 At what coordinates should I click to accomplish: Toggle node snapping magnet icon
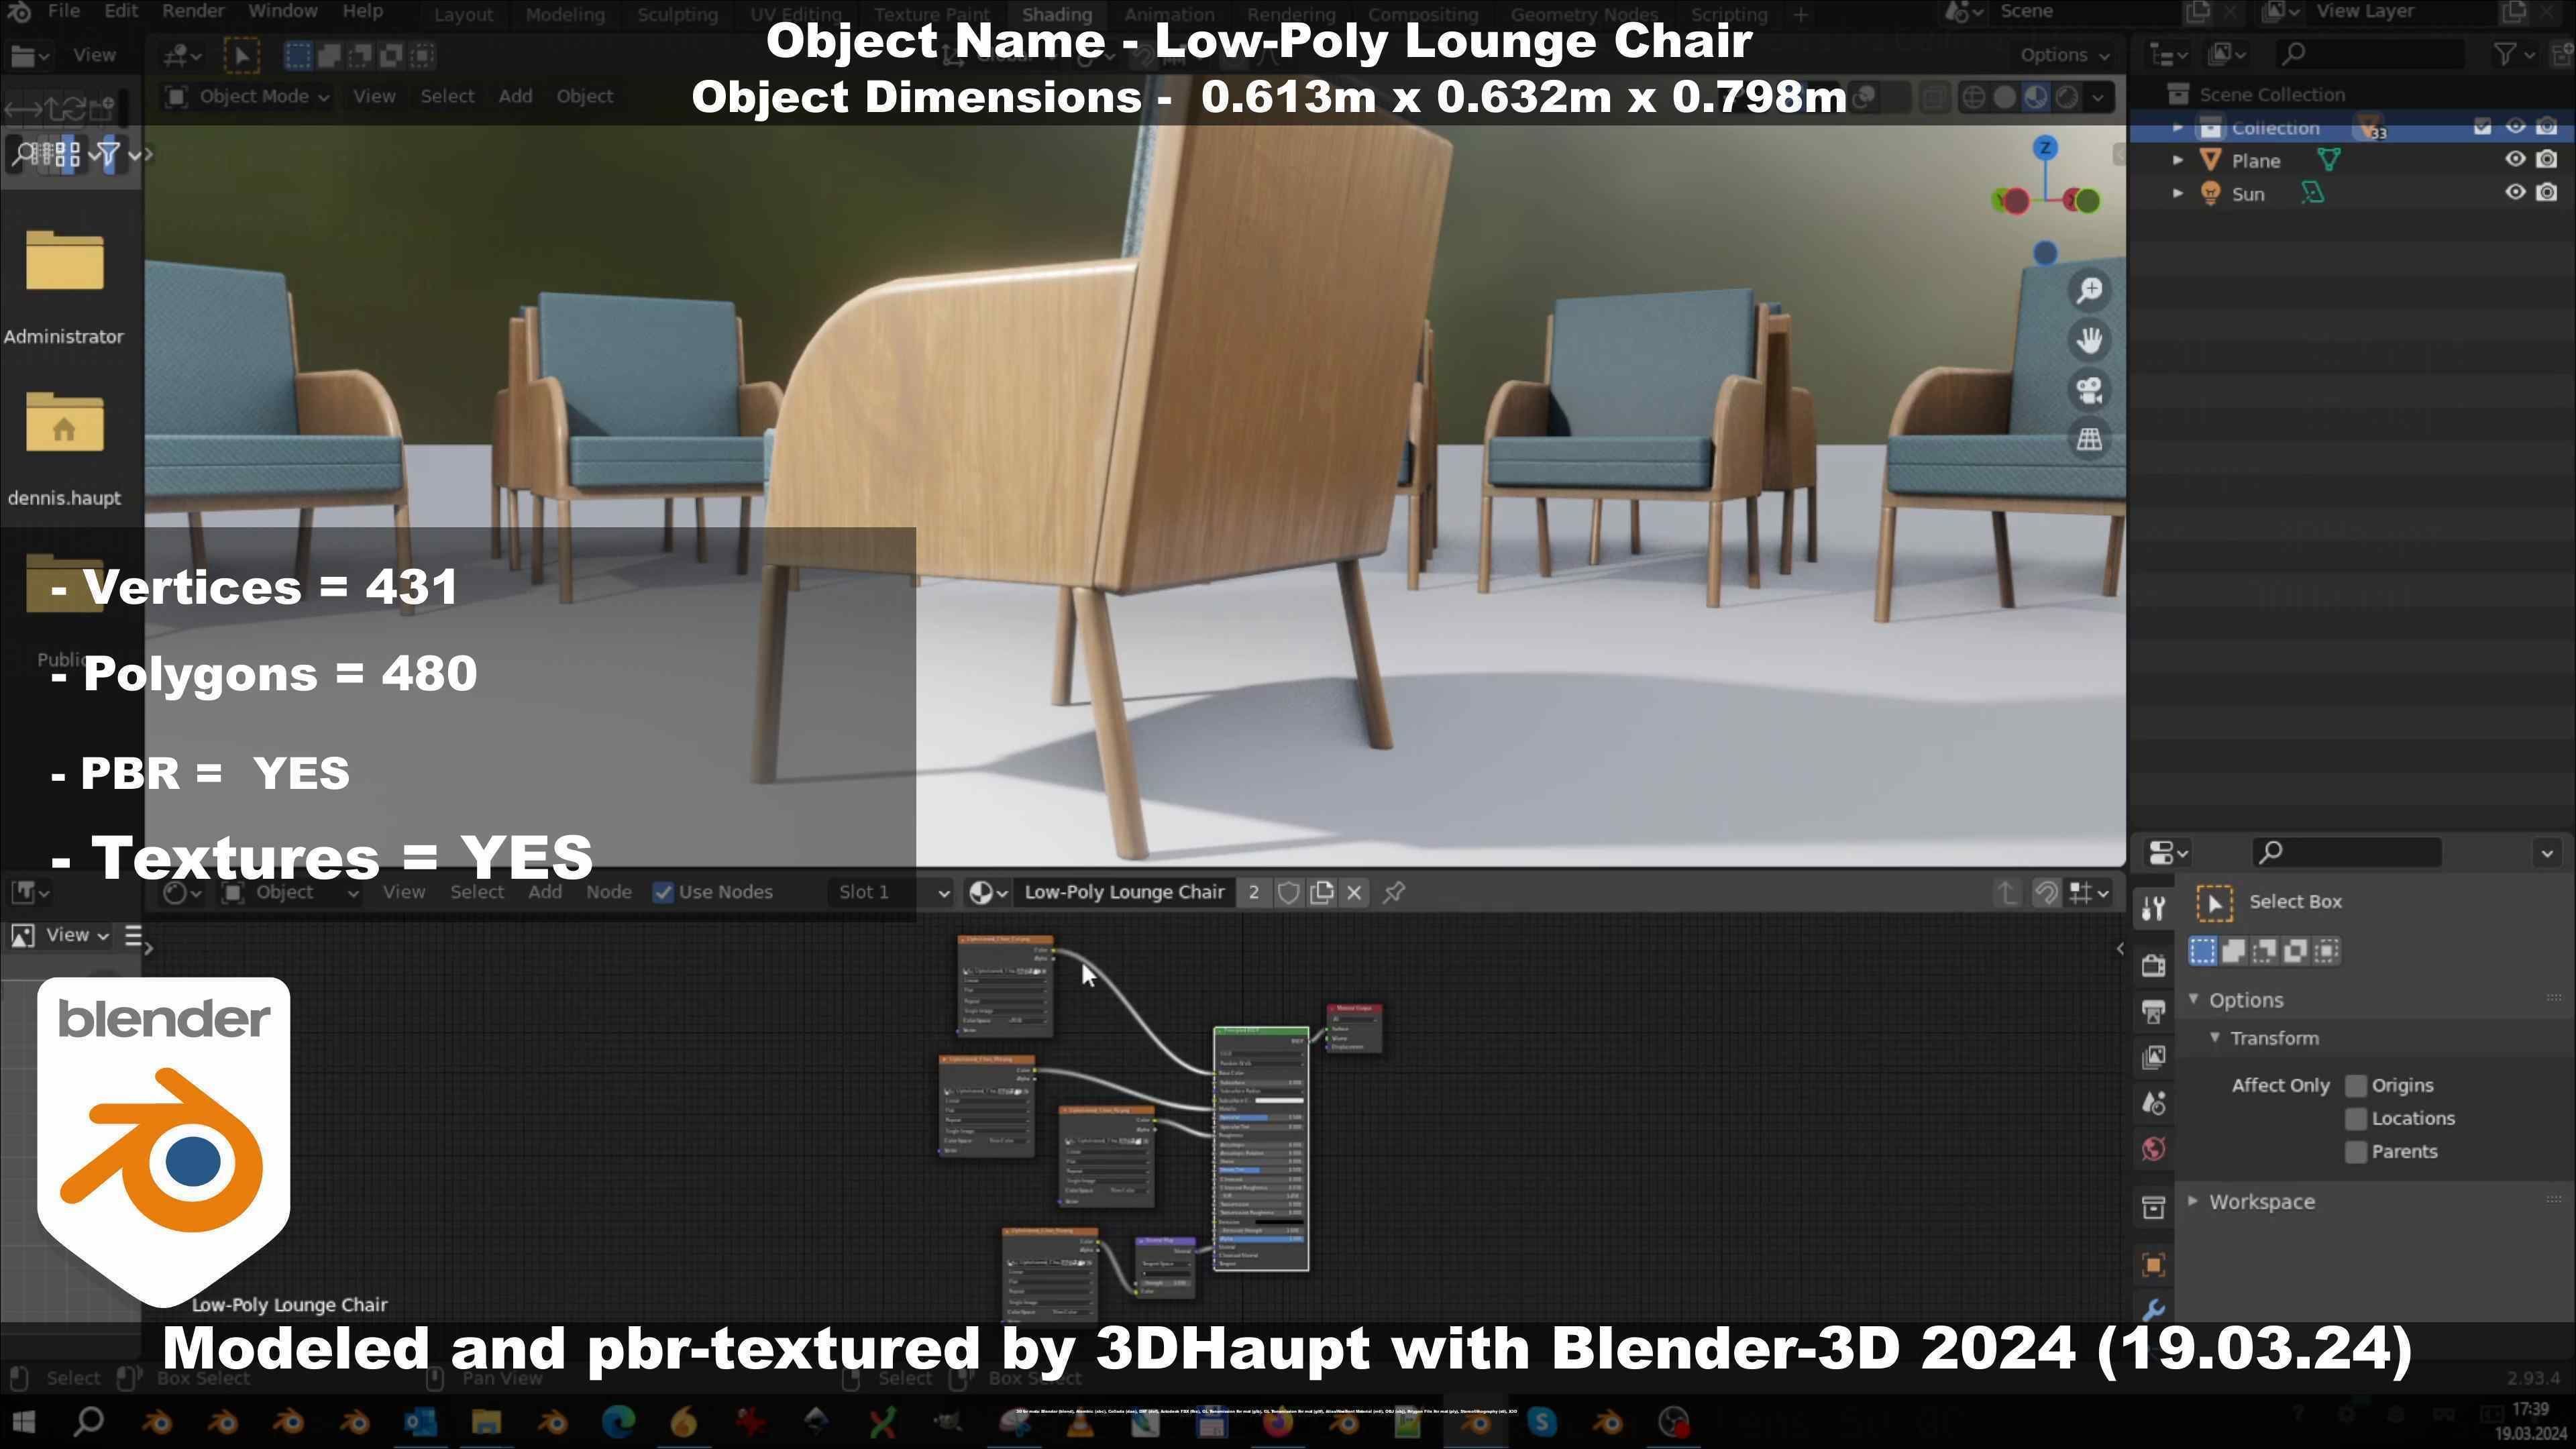(x=2046, y=892)
